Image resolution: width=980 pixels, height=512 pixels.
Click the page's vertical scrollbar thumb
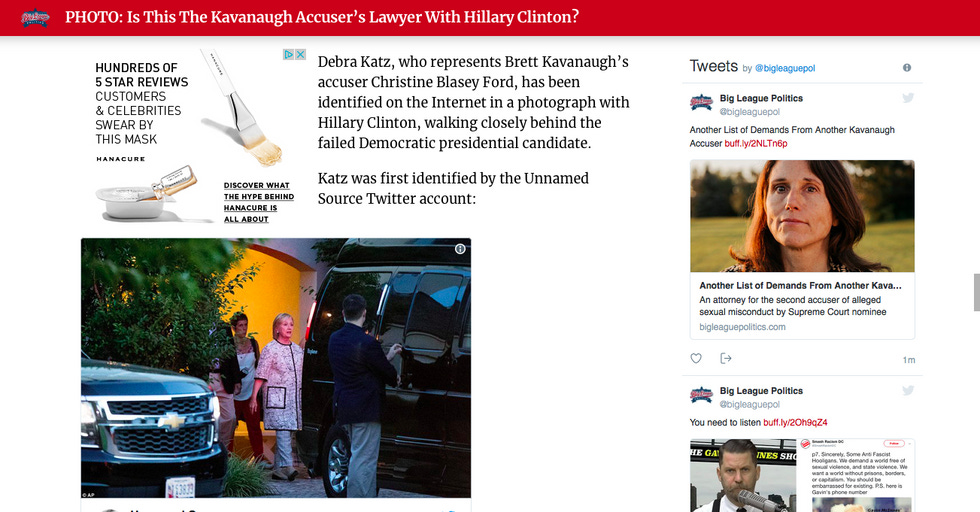[977, 292]
